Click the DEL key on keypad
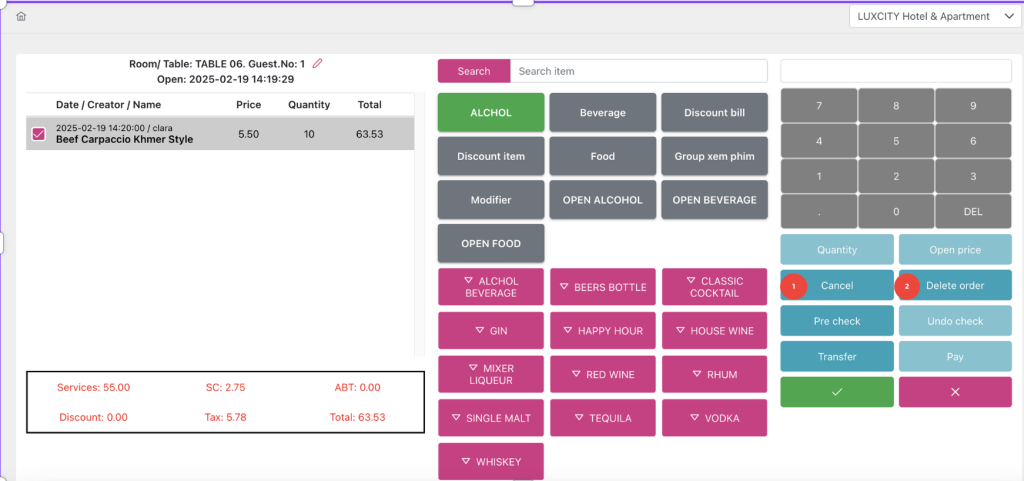Image resolution: width=1024 pixels, height=481 pixels. (972, 211)
